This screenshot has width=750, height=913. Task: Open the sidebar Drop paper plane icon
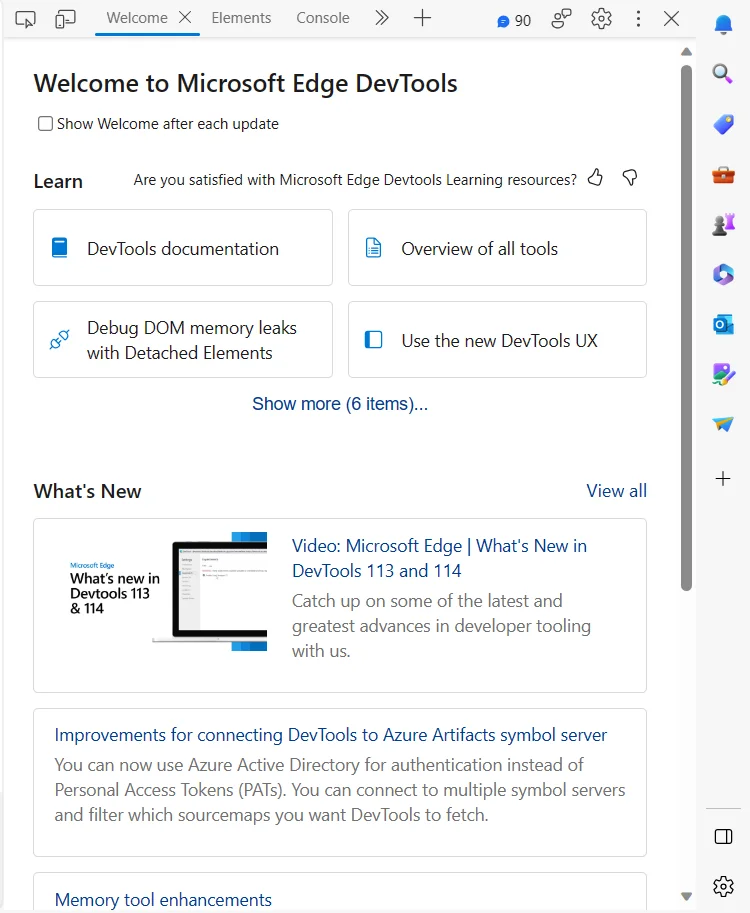(x=723, y=424)
